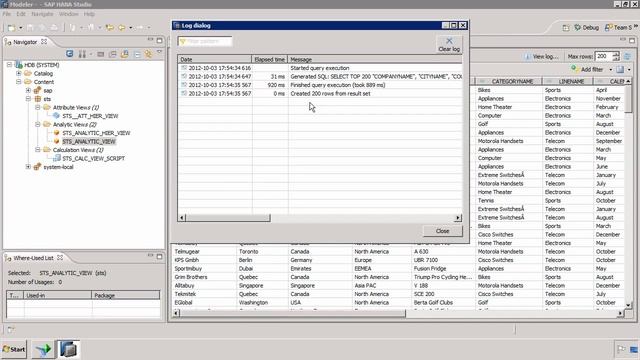
Task: Collapse the Content folder
Action: (x=19, y=82)
